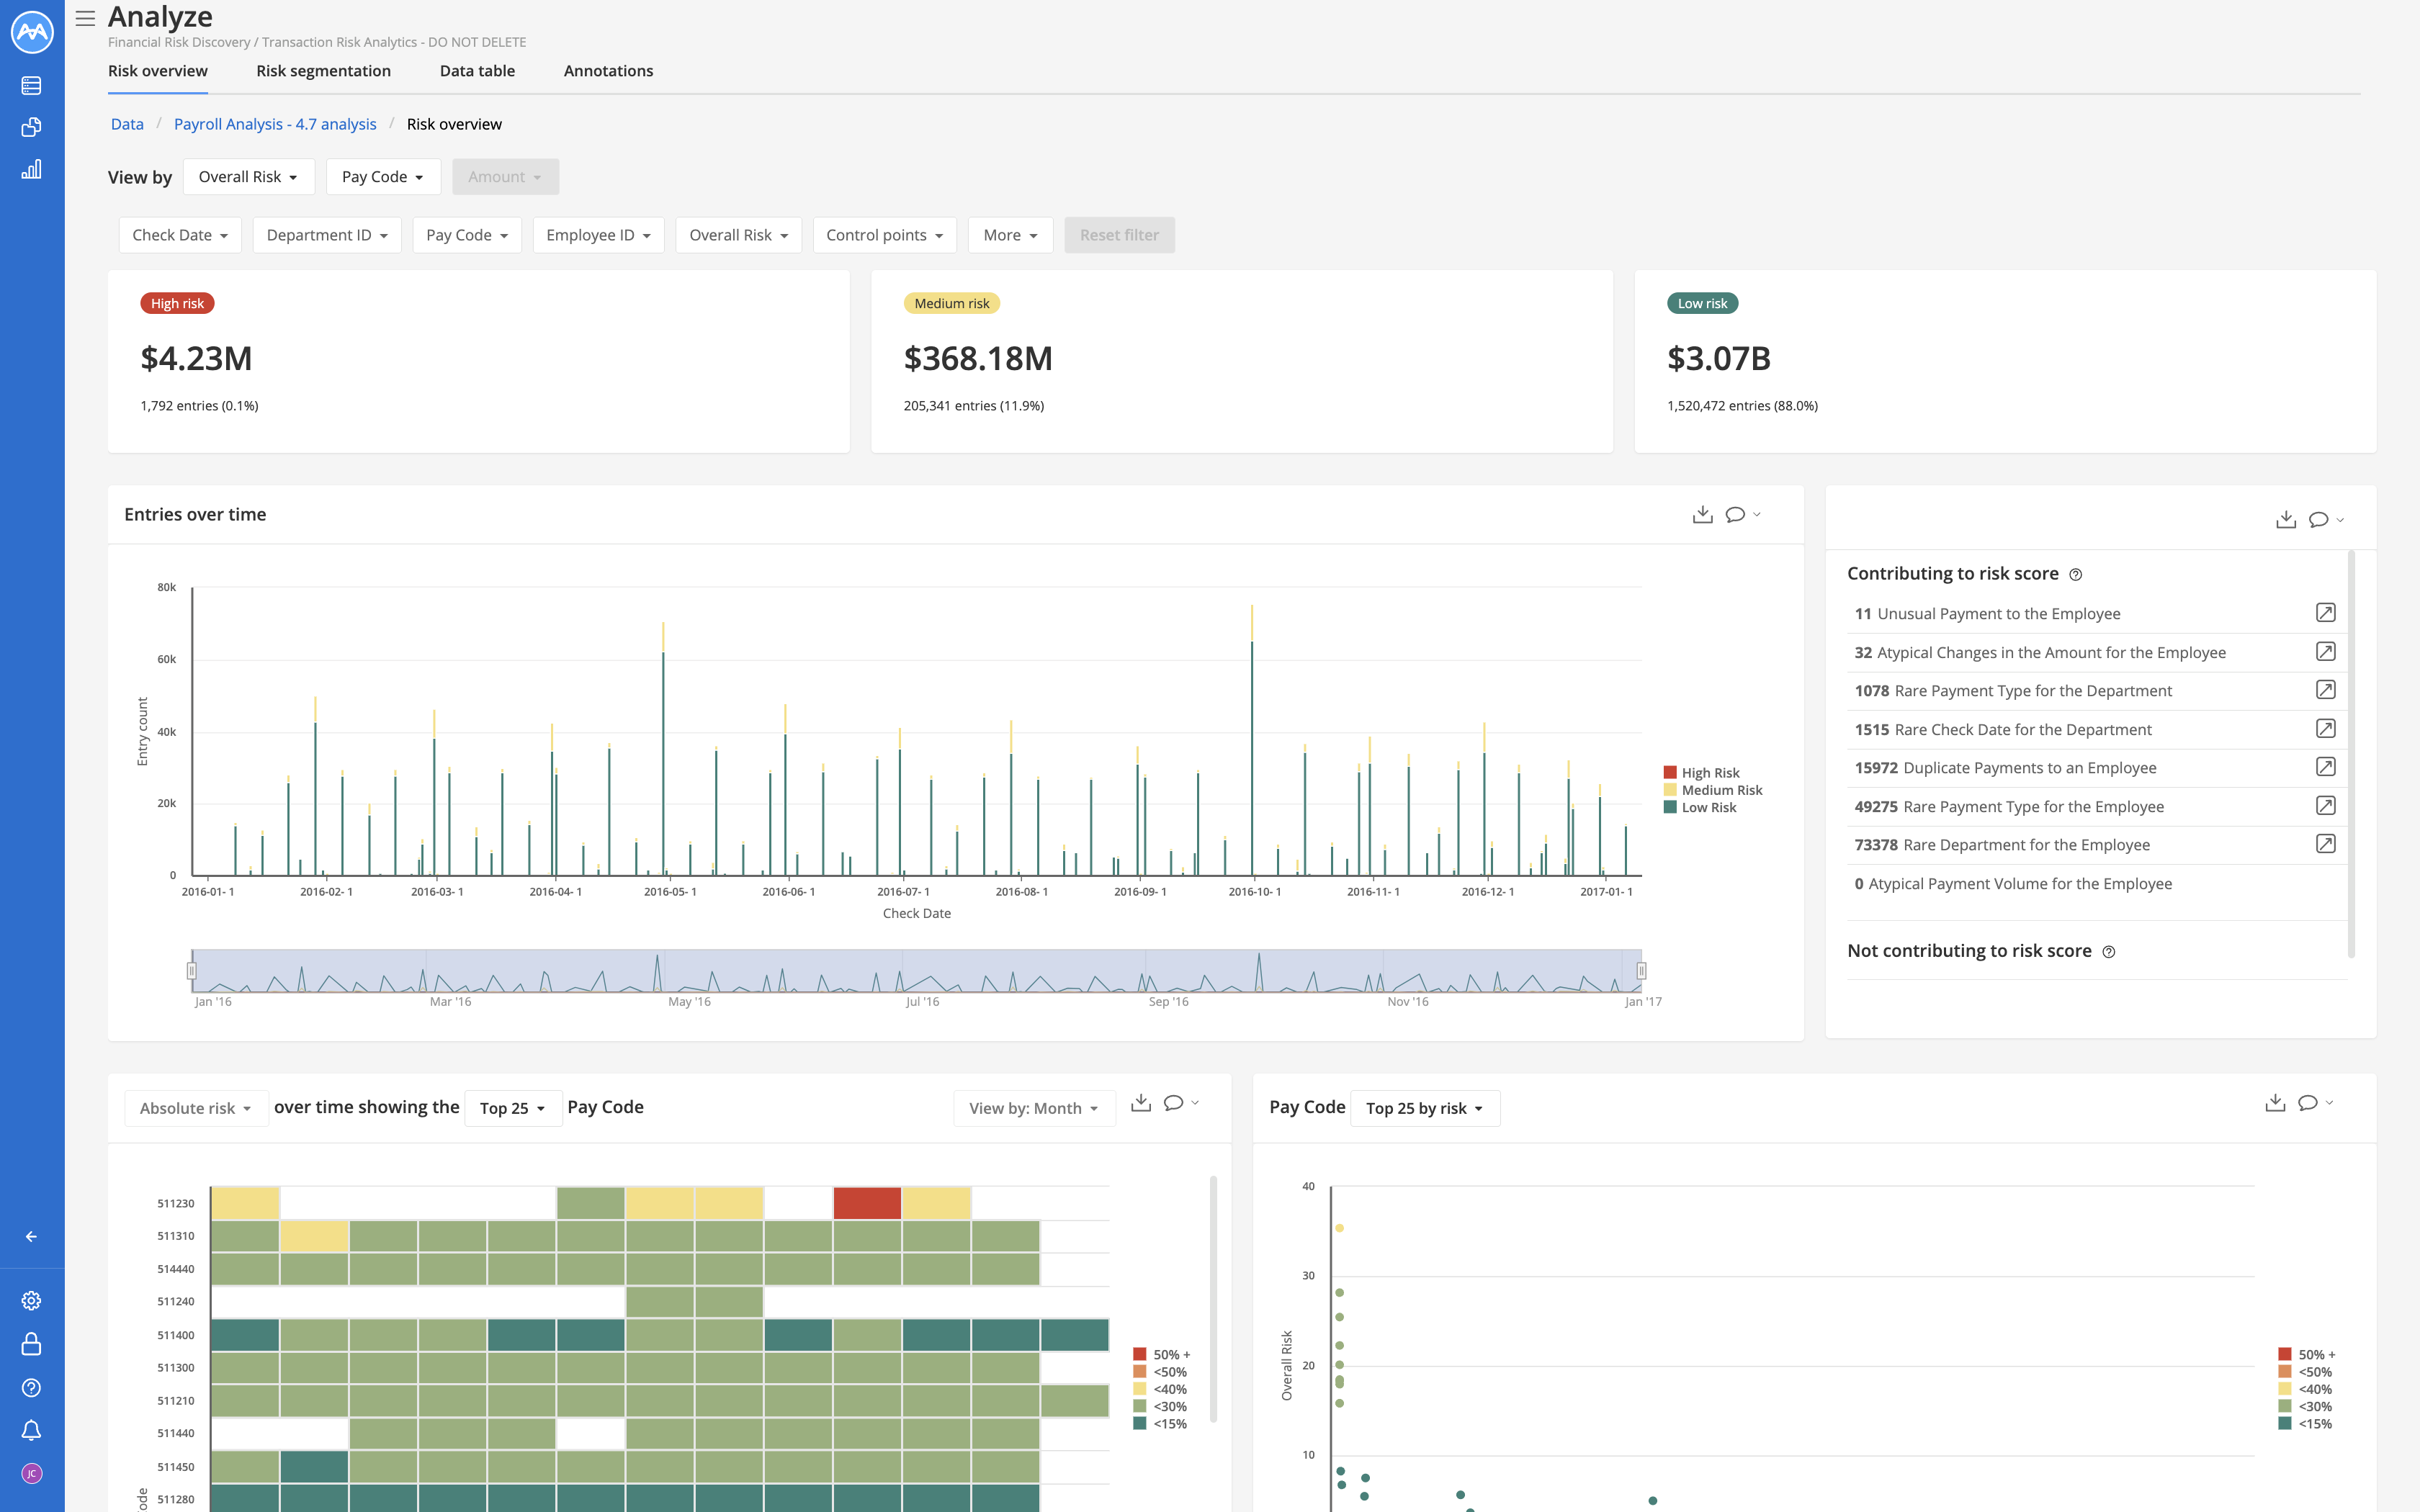Change View by: Month dropdown
The width and height of the screenshot is (2420, 1512).
1033,1108
